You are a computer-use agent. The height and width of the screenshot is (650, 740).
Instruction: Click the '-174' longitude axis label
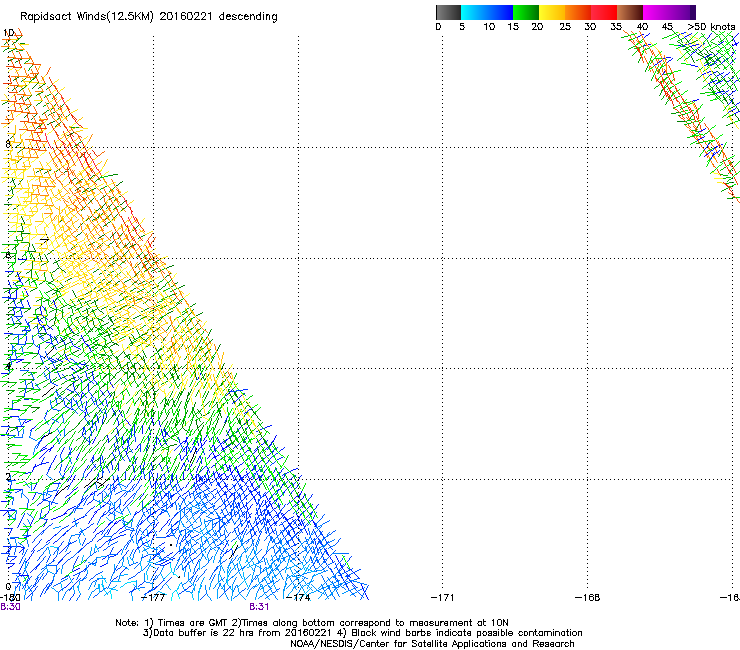pyautogui.click(x=298, y=598)
